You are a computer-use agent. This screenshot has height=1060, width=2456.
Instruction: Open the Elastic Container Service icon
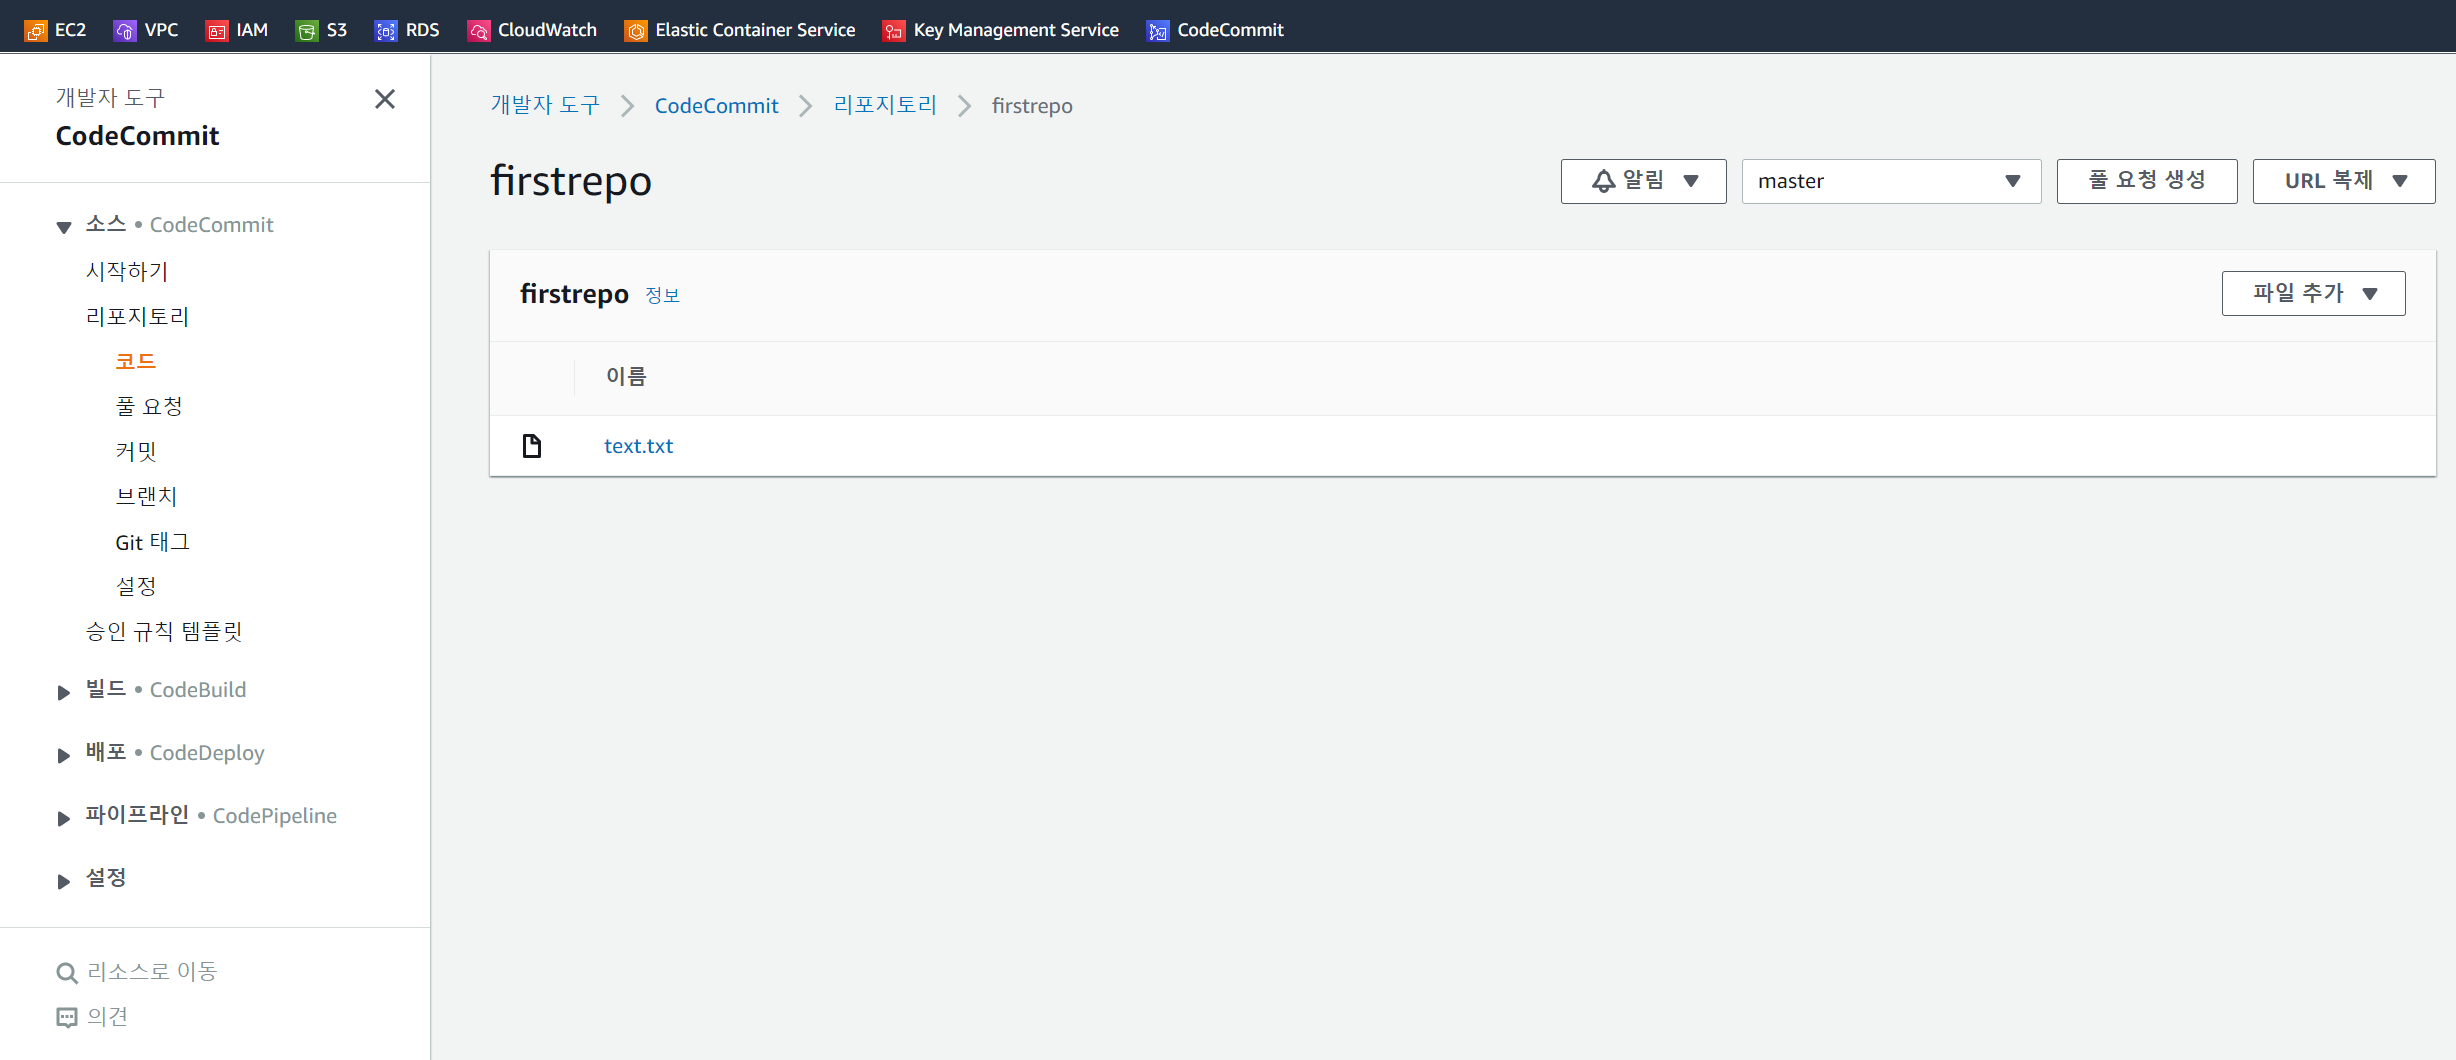click(636, 31)
